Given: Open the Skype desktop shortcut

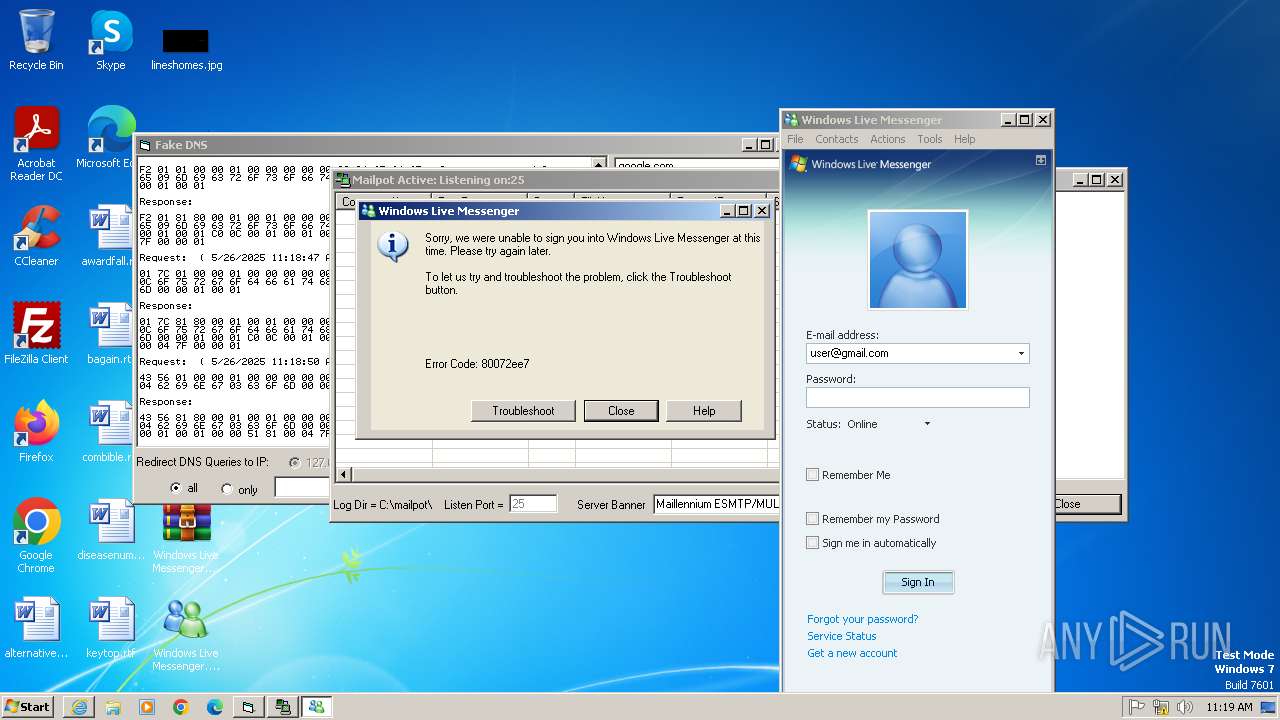Looking at the screenshot, I should 110,40.
